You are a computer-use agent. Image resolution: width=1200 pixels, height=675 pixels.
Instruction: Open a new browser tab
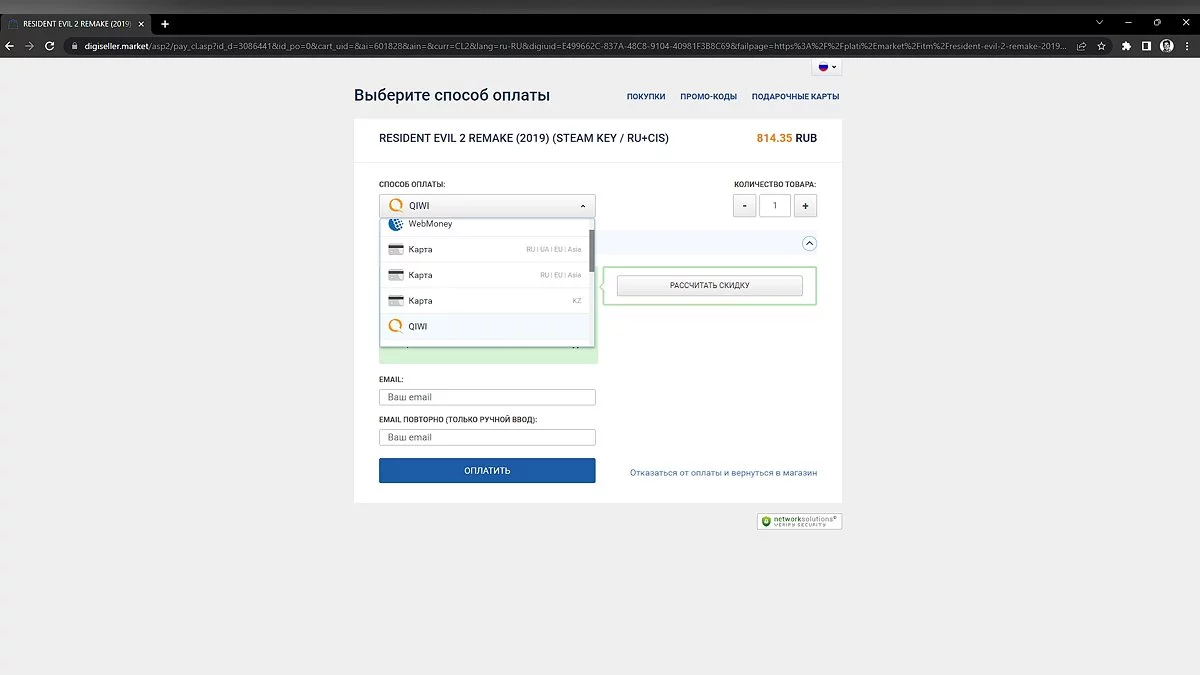(165, 24)
